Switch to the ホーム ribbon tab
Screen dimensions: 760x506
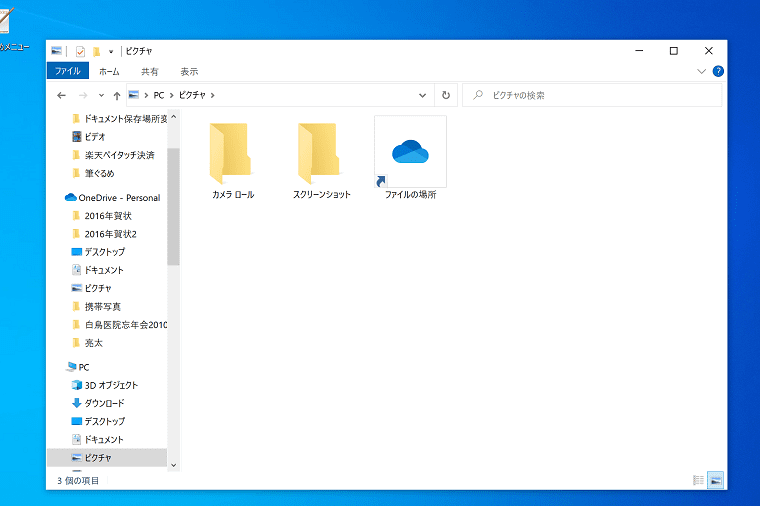(x=109, y=72)
